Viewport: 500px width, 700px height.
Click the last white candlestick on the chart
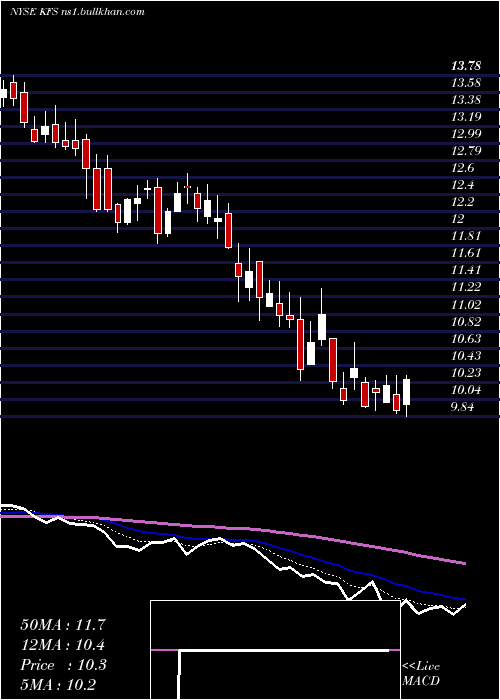coord(406,392)
